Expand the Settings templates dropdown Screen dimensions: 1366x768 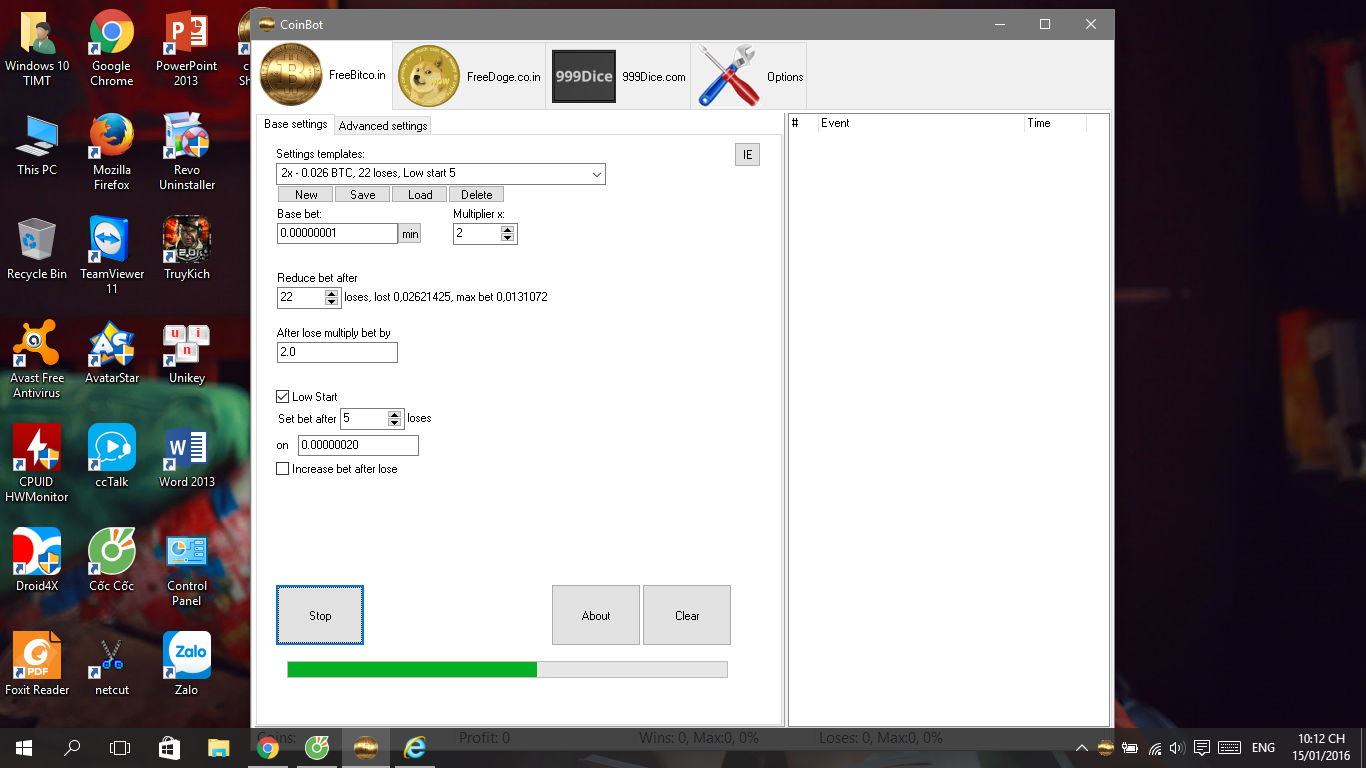coord(597,174)
